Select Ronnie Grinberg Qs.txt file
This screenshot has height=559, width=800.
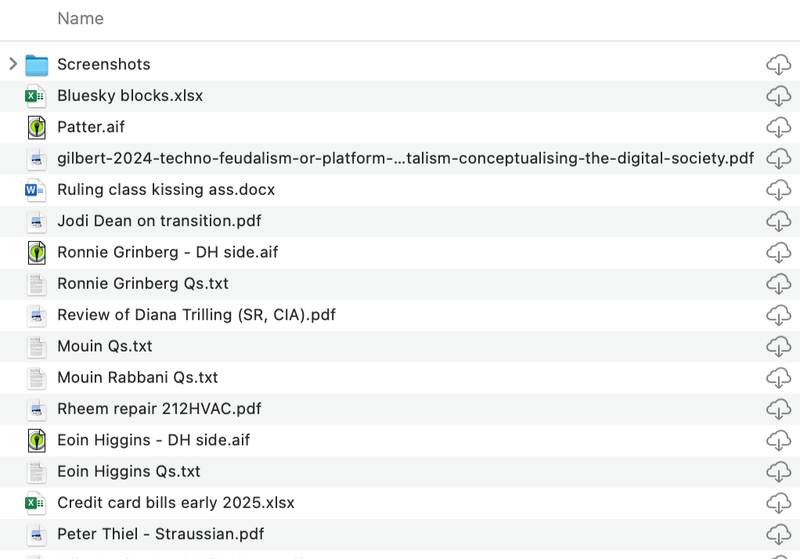[143, 284]
